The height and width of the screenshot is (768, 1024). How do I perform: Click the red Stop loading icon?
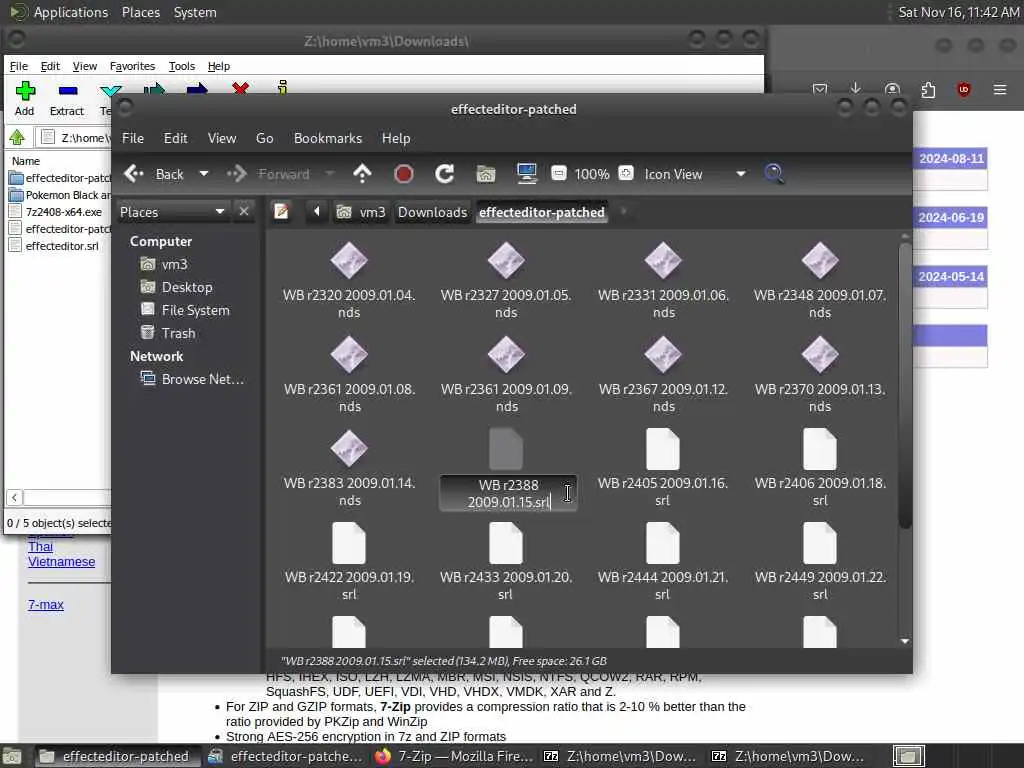point(404,174)
